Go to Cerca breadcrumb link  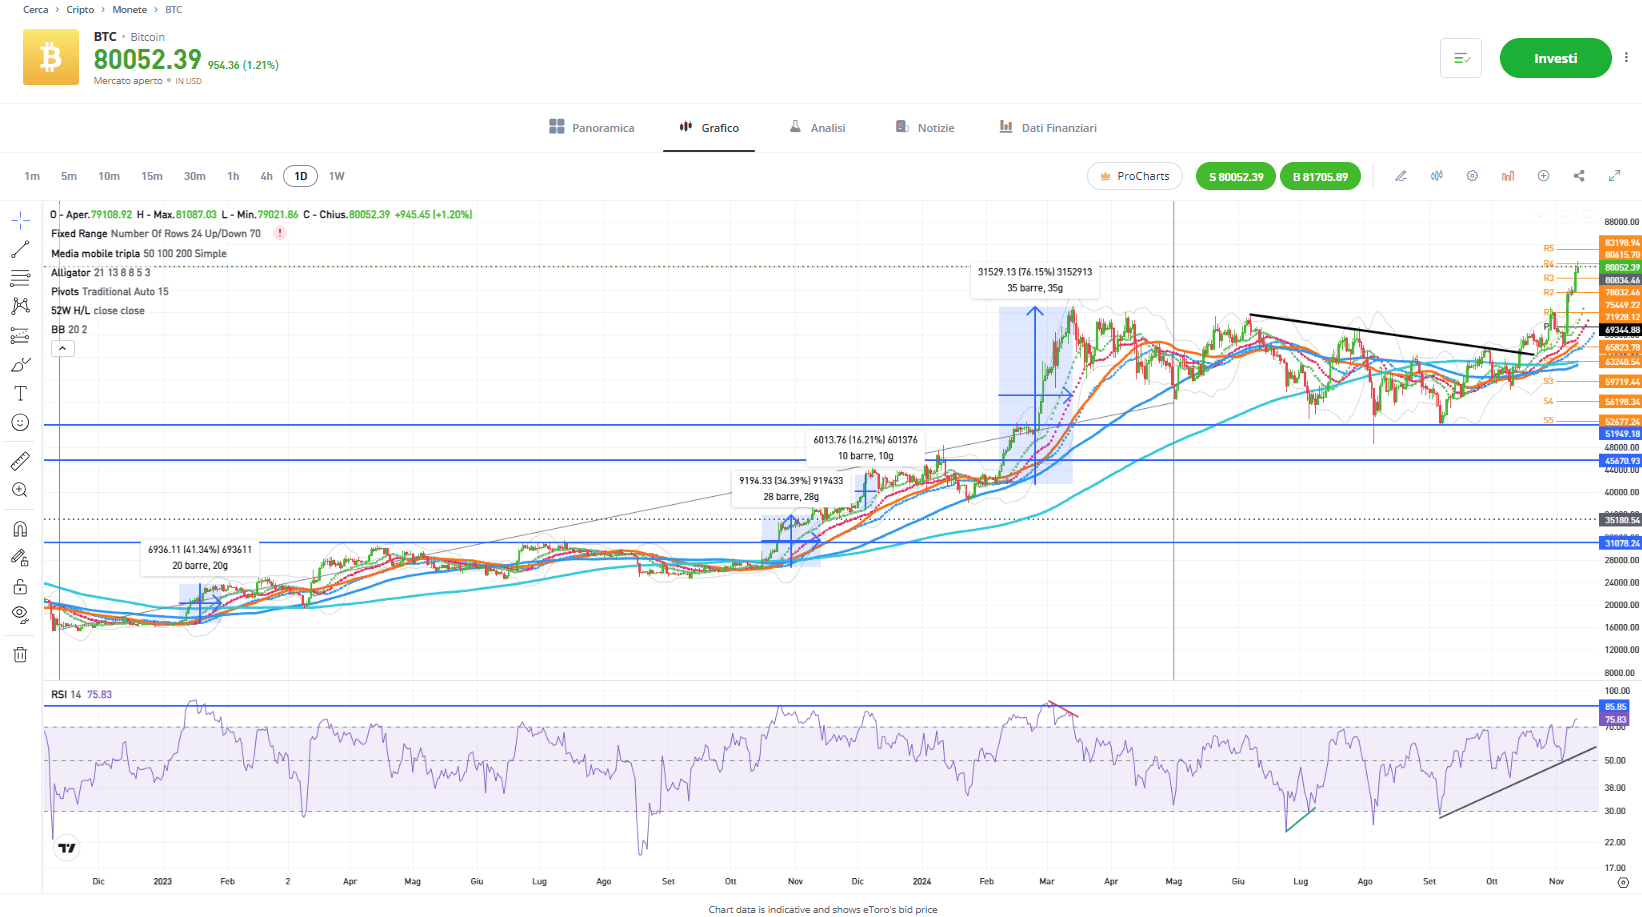point(35,10)
